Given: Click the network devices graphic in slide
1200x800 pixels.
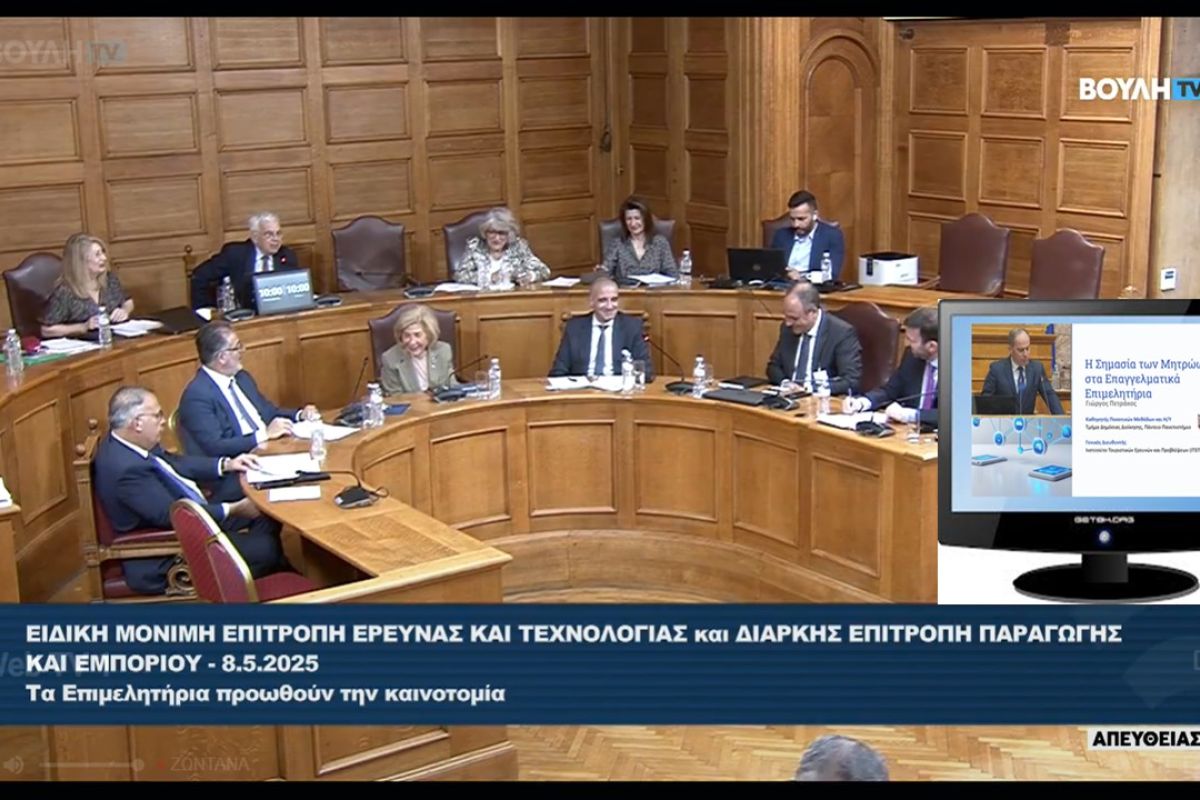Looking at the screenshot, I should (x=1022, y=455).
